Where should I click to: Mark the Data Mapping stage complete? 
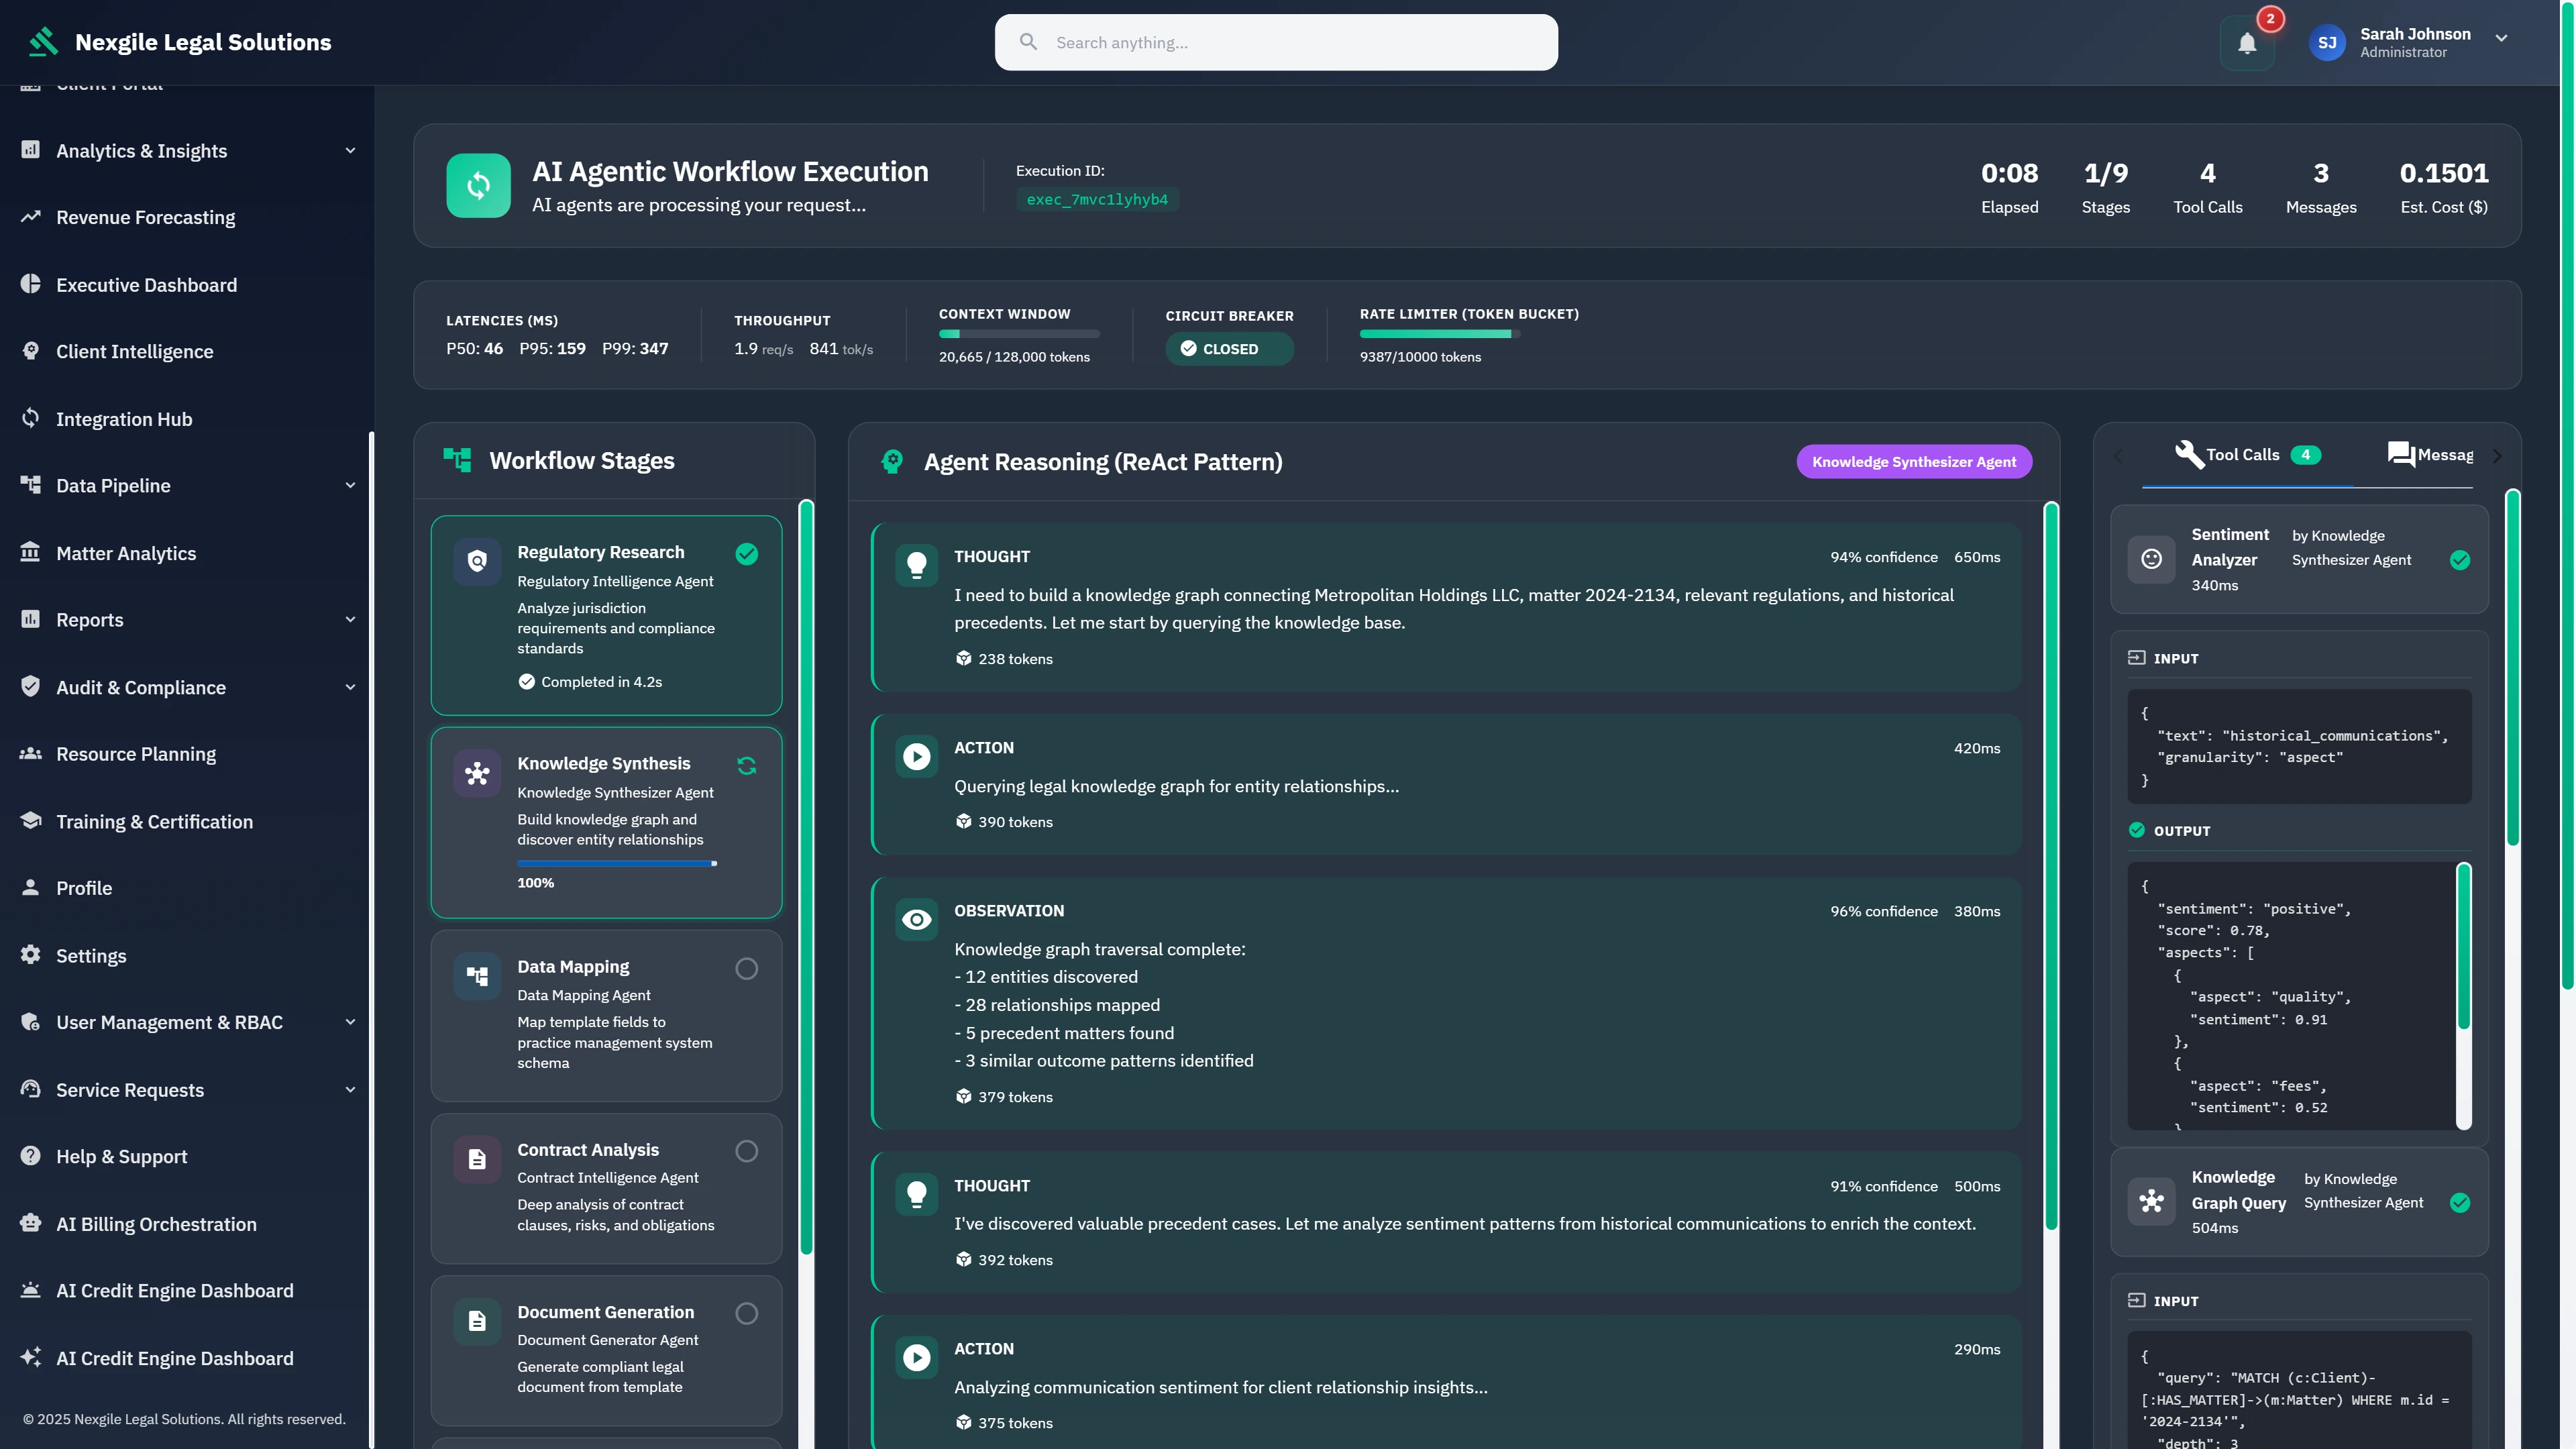pyautogui.click(x=747, y=968)
